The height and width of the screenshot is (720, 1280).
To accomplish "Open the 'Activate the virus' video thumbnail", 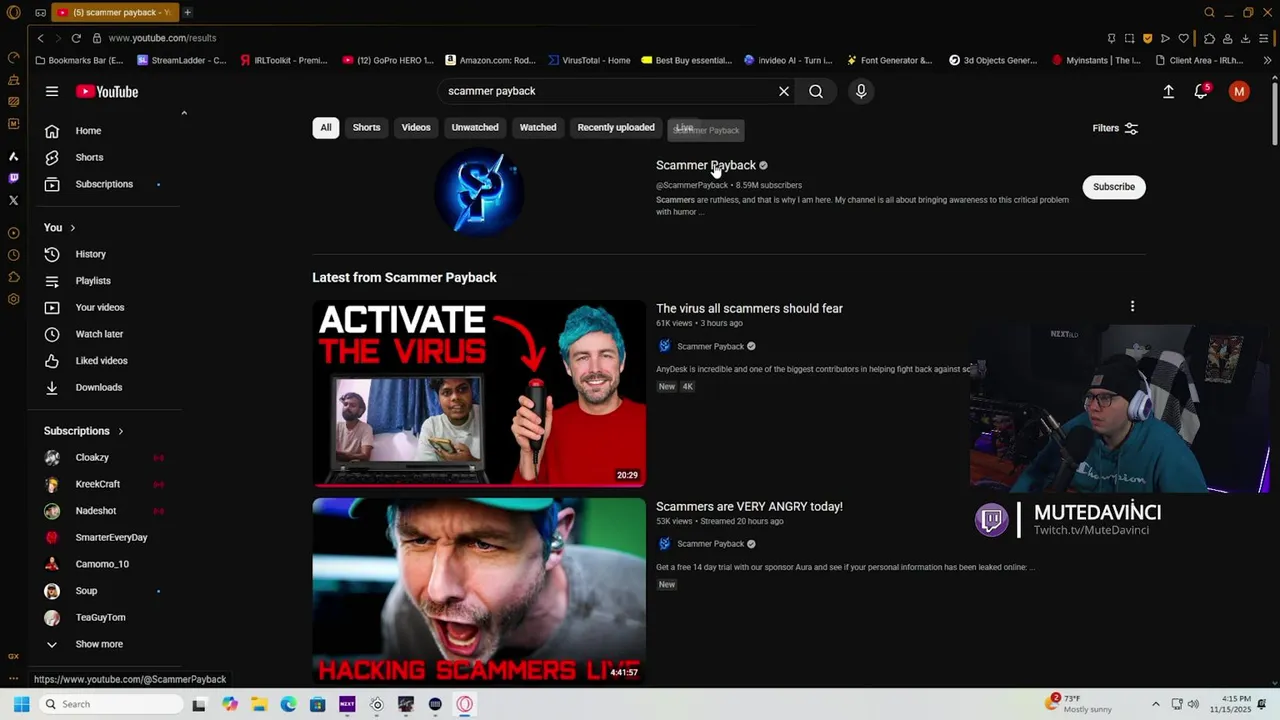I will (479, 393).
